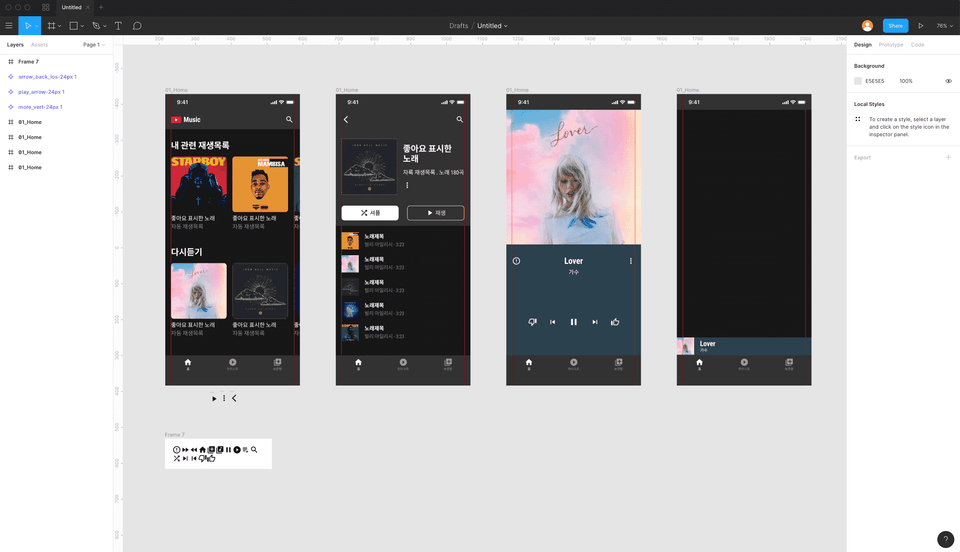Select the Starboy album cover thumbnail
This screenshot has width=960, height=552.
point(198,184)
